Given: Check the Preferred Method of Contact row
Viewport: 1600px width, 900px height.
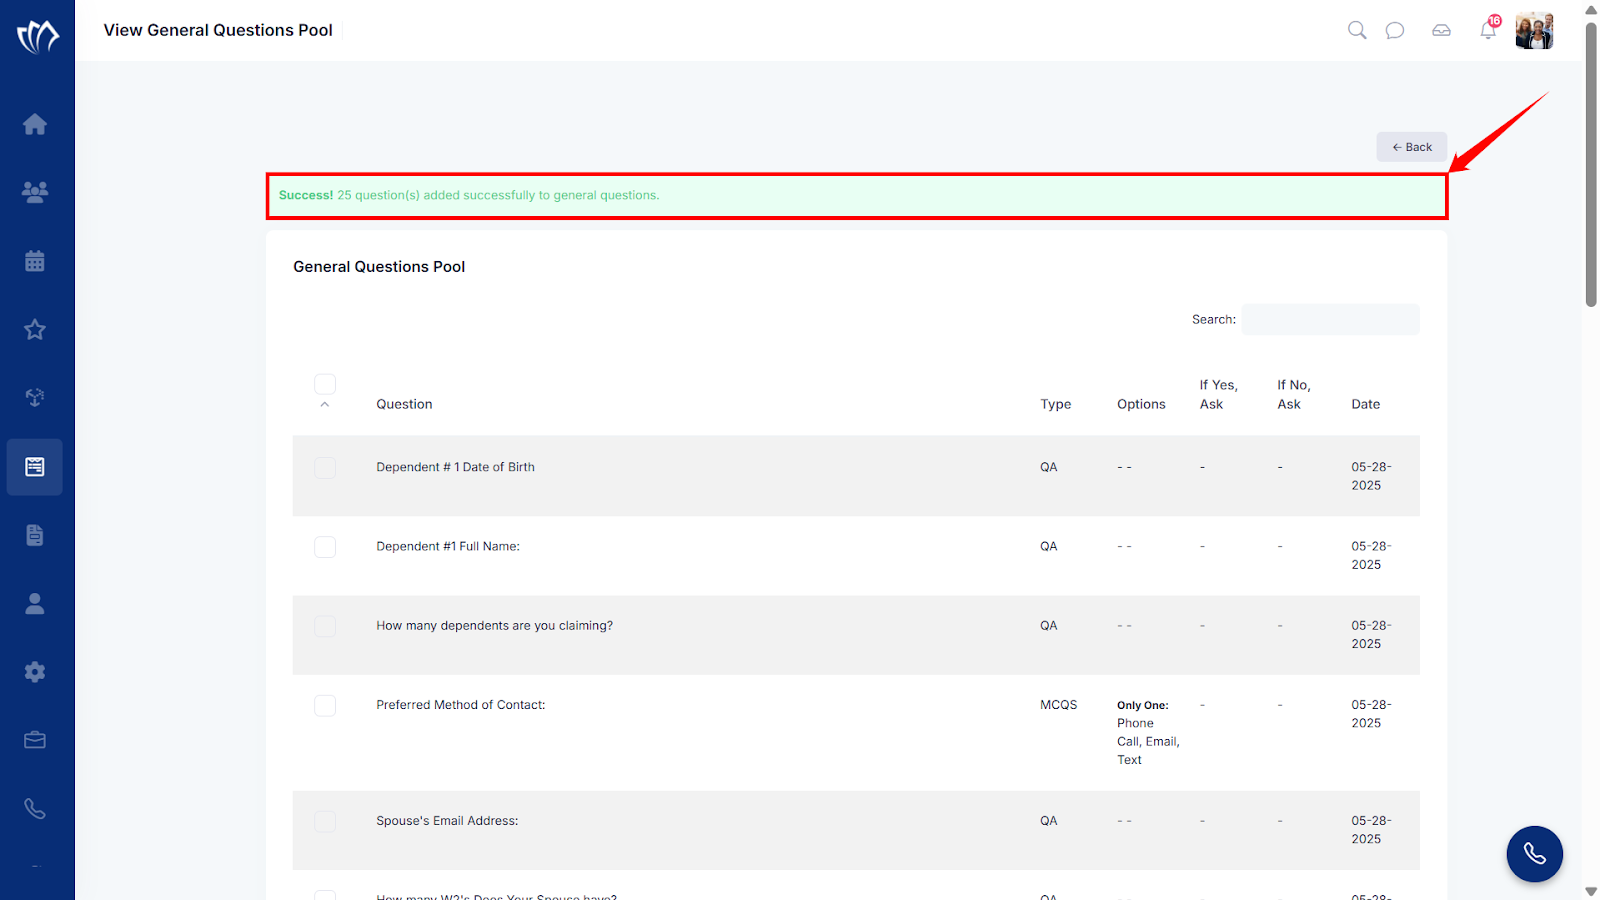Looking at the screenshot, I should 325,706.
